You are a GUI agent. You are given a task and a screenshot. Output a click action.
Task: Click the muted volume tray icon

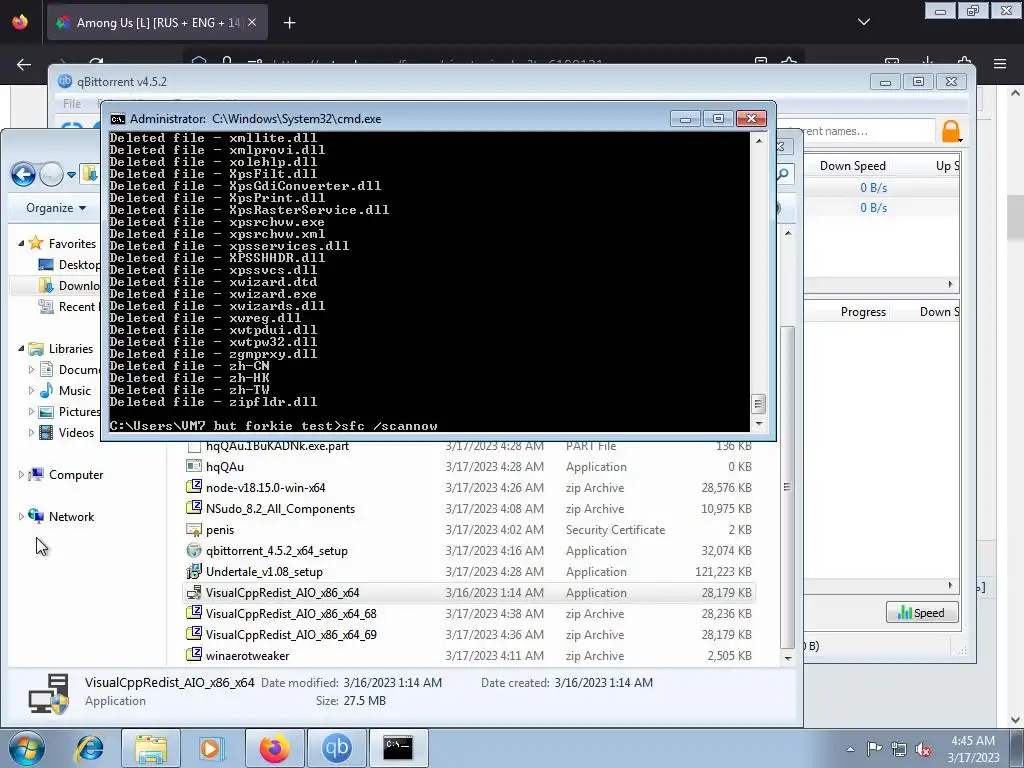point(923,749)
